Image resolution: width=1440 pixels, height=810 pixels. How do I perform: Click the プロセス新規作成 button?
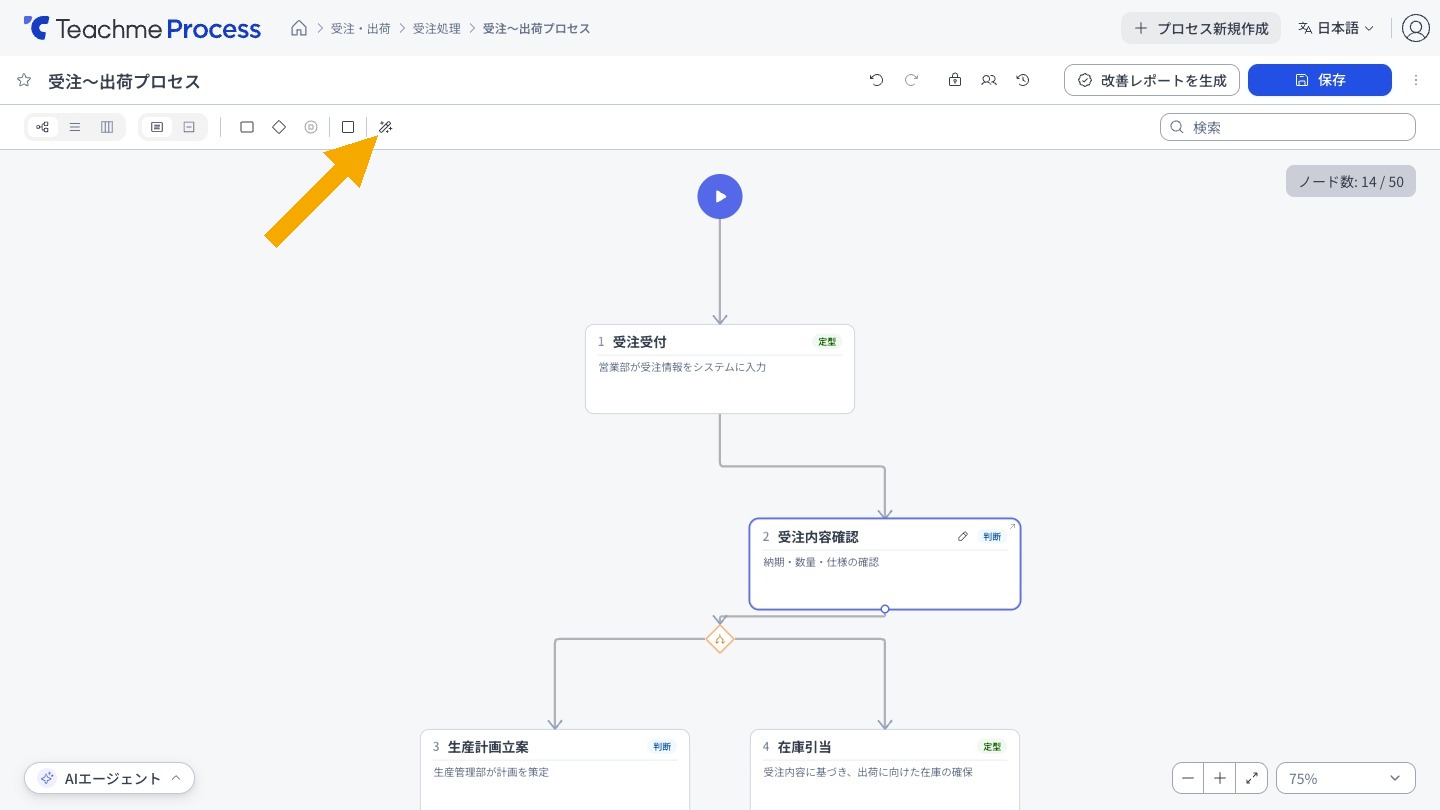pyautogui.click(x=1200, y=28)
